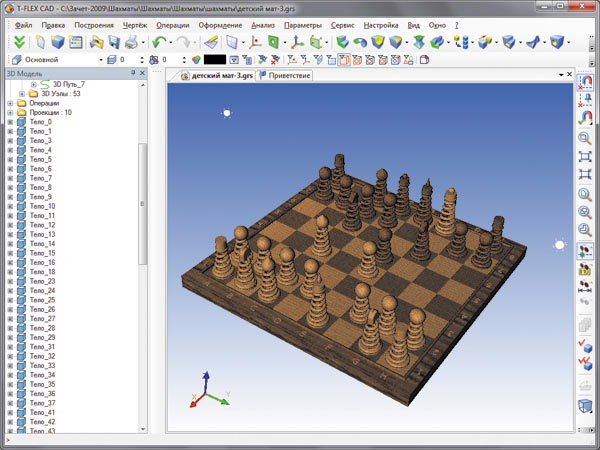This screenshot has width=600, height=450.
Task: Expand the 3D Узлы : 53 node
Action: click(22, 94)
